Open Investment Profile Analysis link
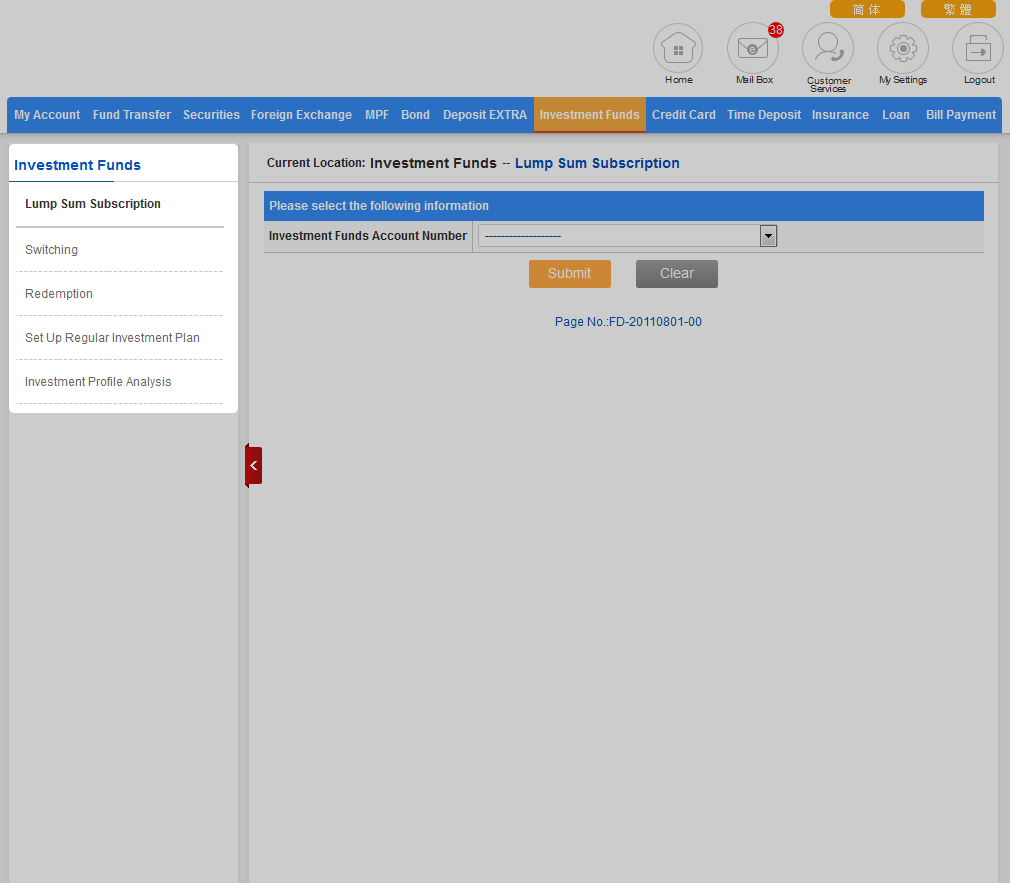 click(x=98, y=382)
